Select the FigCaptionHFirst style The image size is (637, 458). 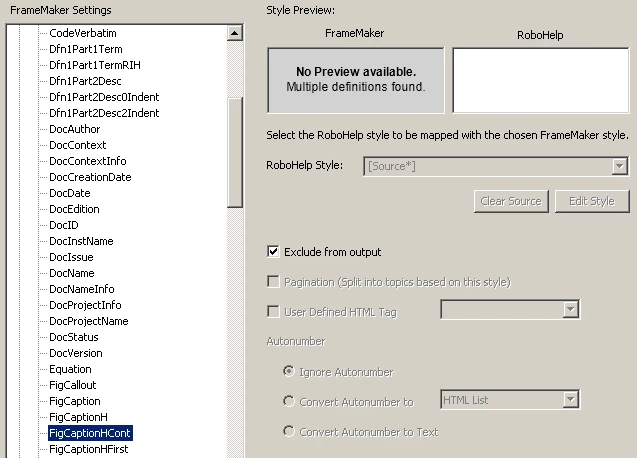pos(89,449)
